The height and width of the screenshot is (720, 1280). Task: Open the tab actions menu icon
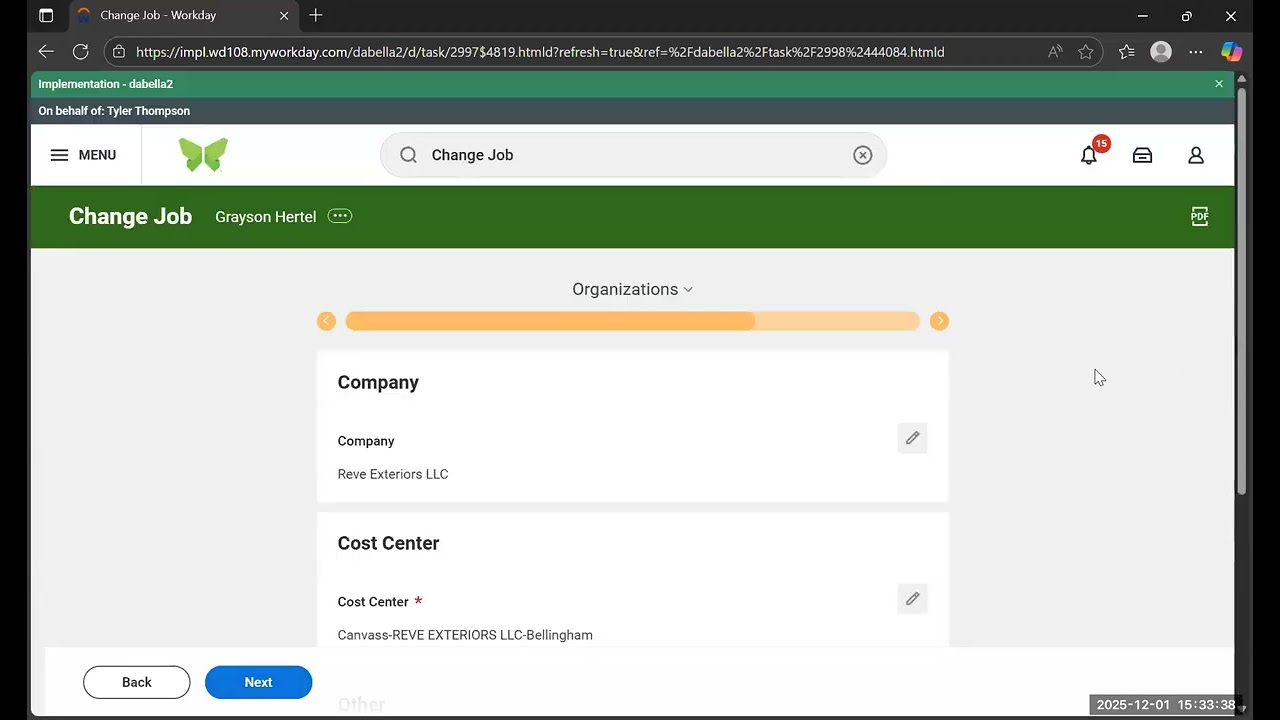(x=46, y=16)
